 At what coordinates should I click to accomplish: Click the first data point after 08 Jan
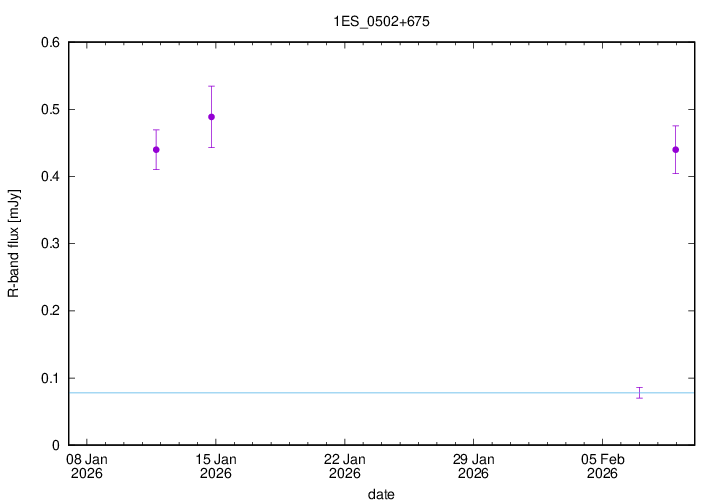(x=156, y=150)
